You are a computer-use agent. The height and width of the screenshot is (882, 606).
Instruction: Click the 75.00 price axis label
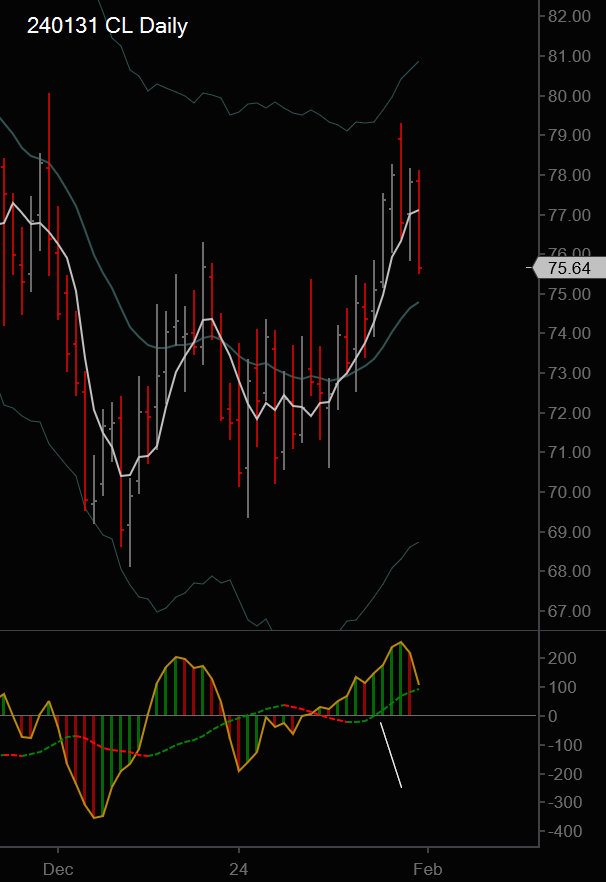click(569, 294)
